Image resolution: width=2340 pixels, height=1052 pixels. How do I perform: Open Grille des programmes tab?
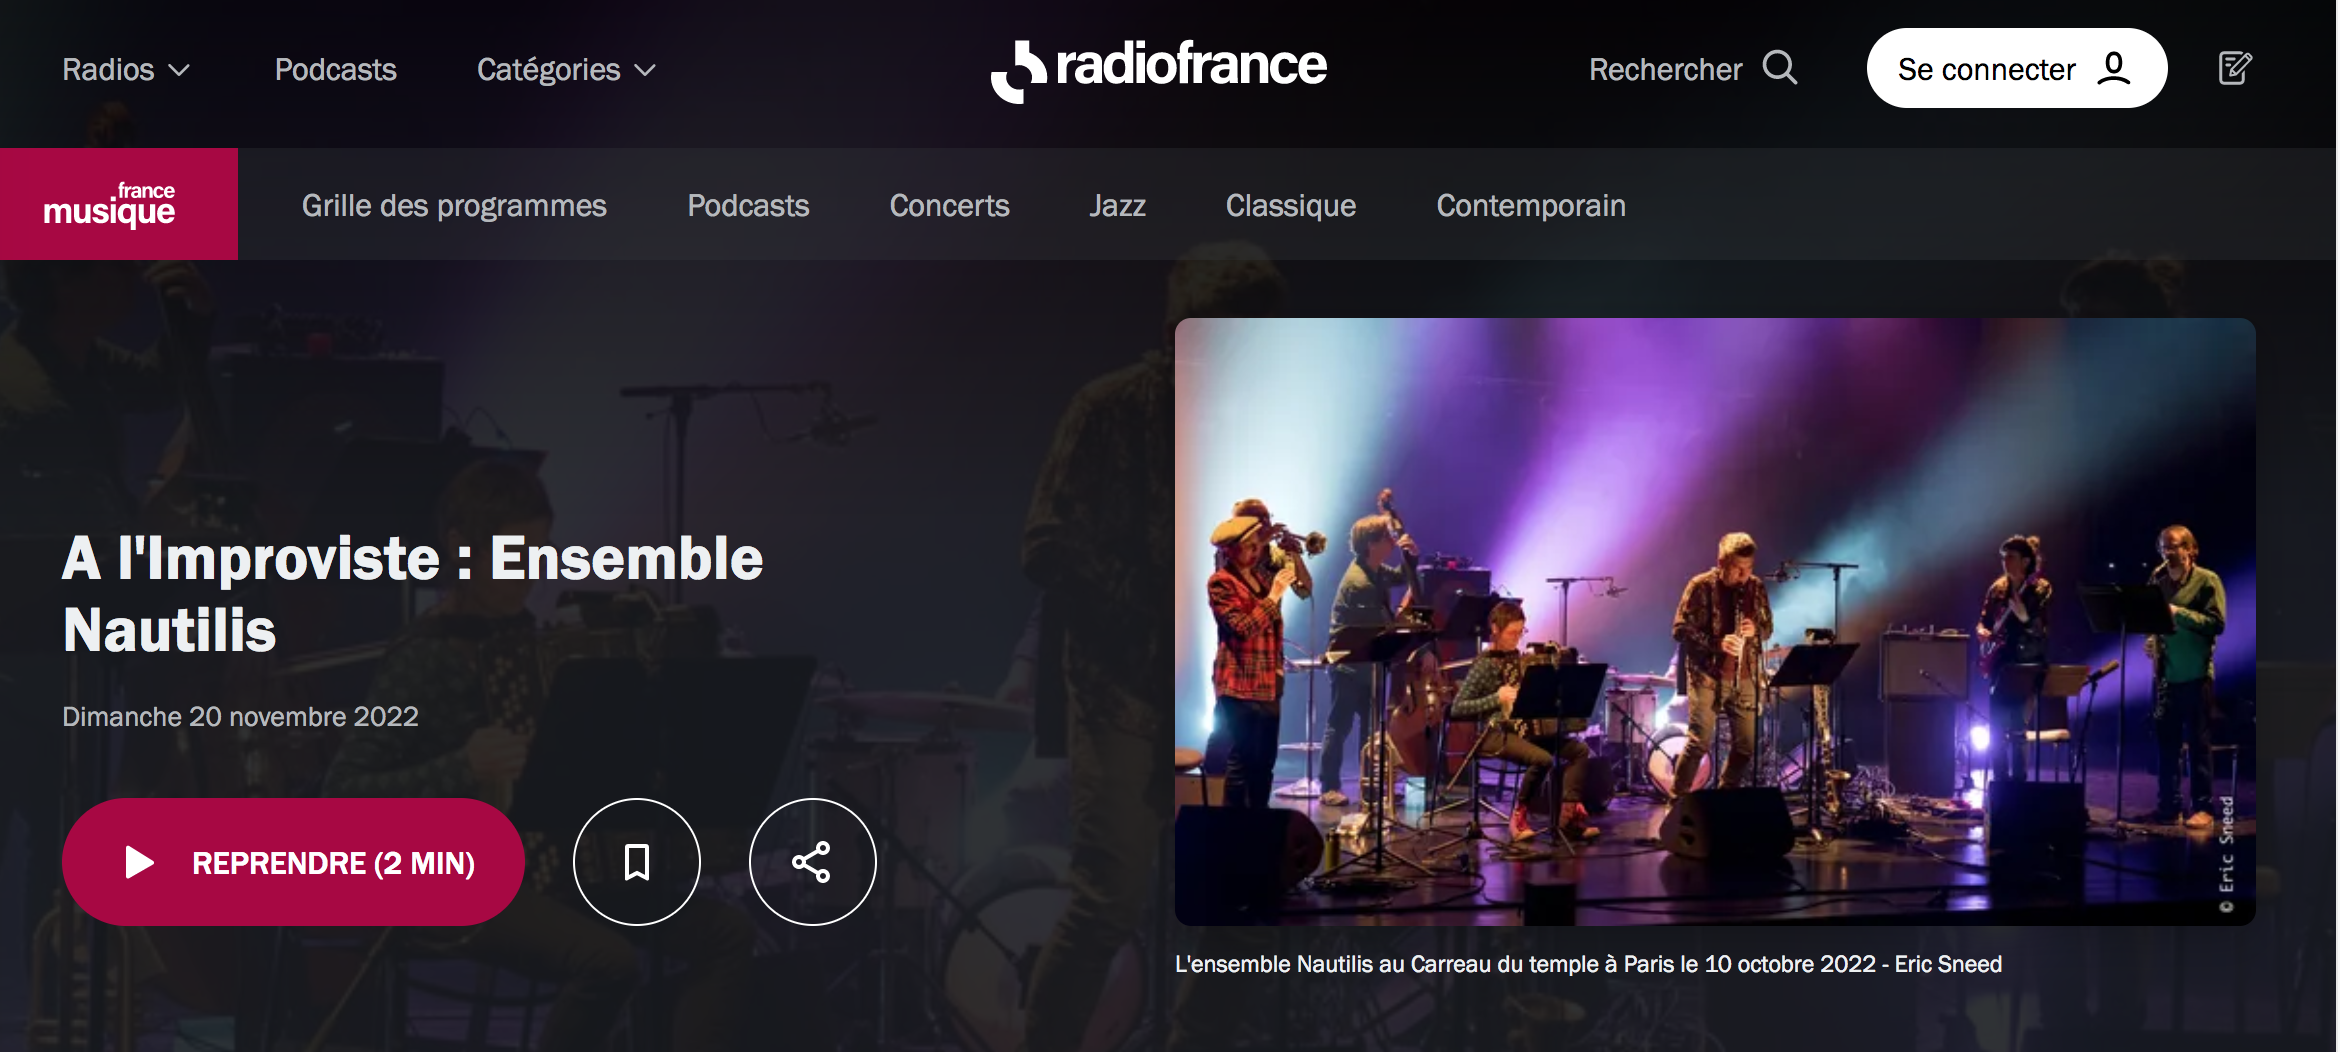click(454, 205)
